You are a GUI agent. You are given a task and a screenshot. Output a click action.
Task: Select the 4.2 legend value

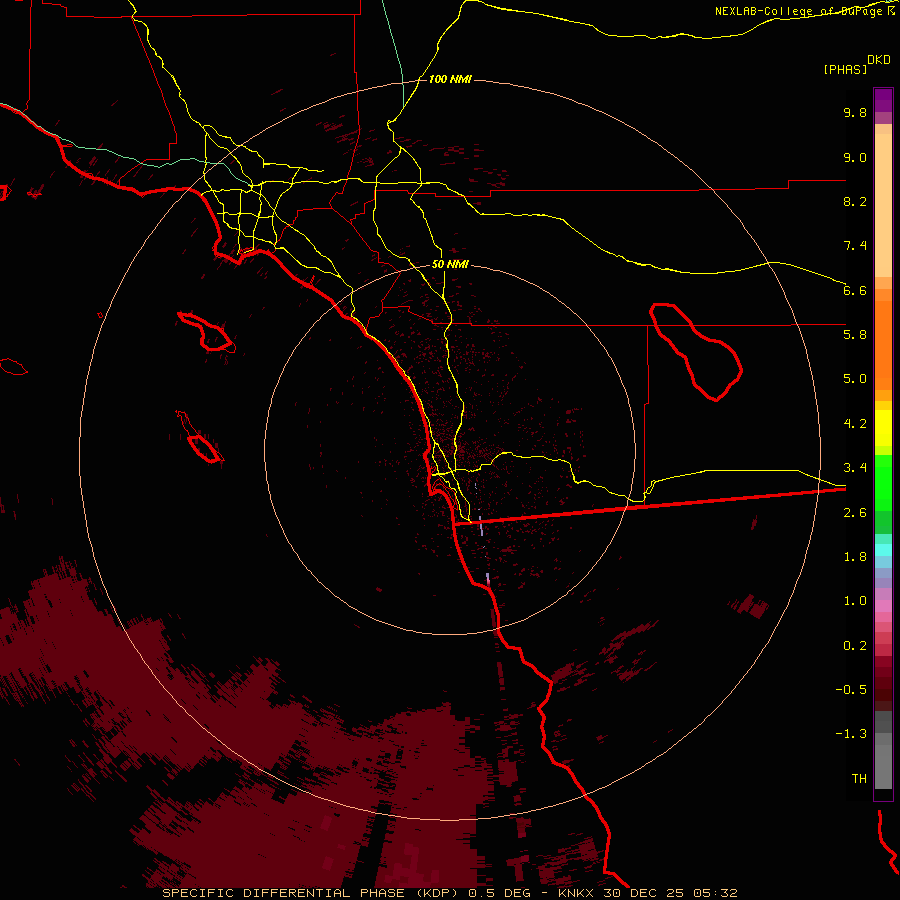click(855, 424)
